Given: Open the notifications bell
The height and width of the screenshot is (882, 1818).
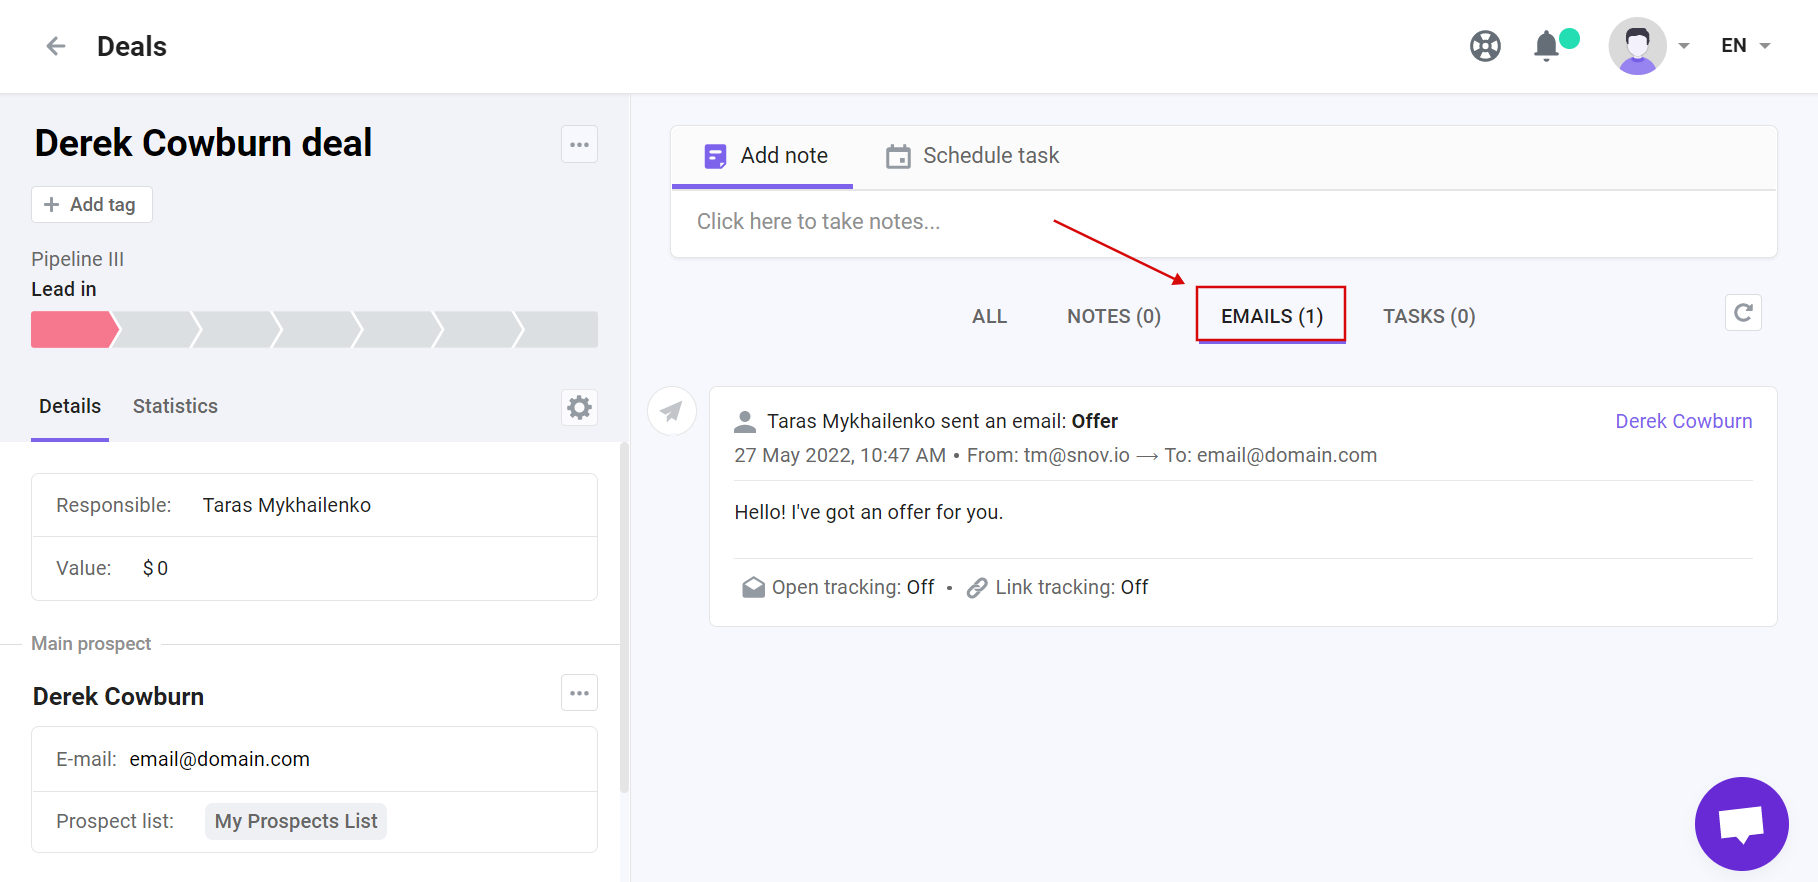Looking at the screenshot, I should pos(1546,46).
